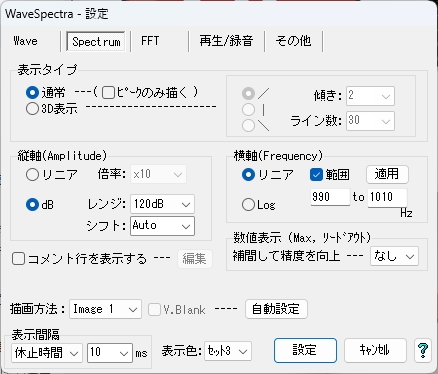Enable コメント行を表示する checkbox
Screen dimensions: 438x374
click(x=18, y=259)
